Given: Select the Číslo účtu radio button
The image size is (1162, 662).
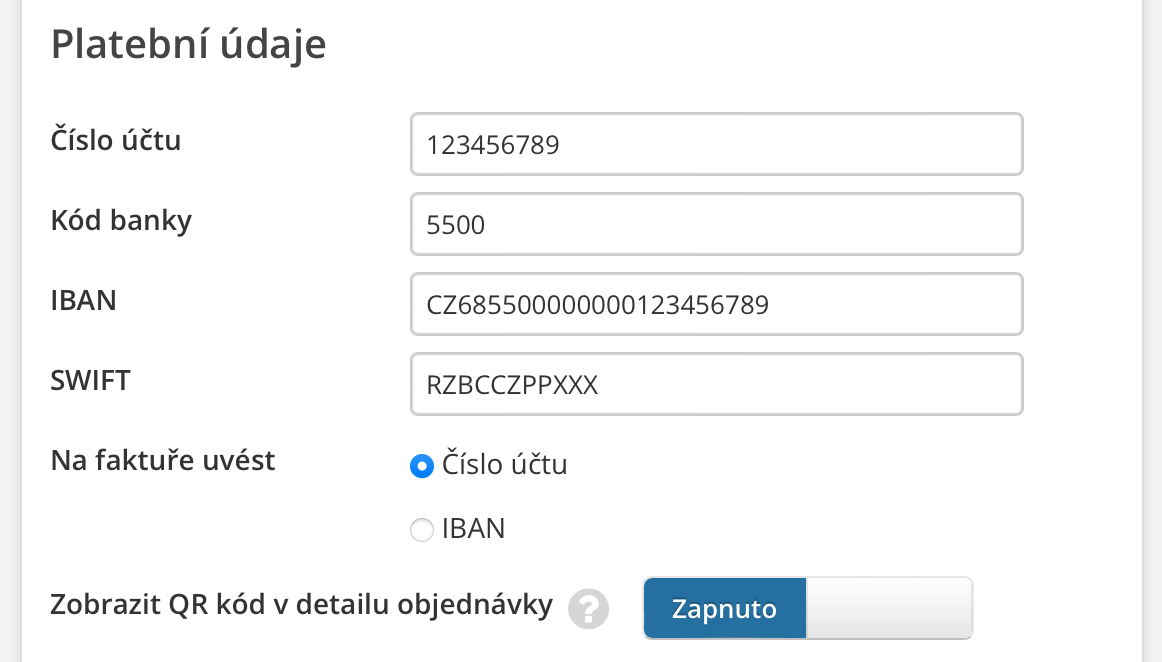Looking at the screenshot, I should tap(422, 466).
